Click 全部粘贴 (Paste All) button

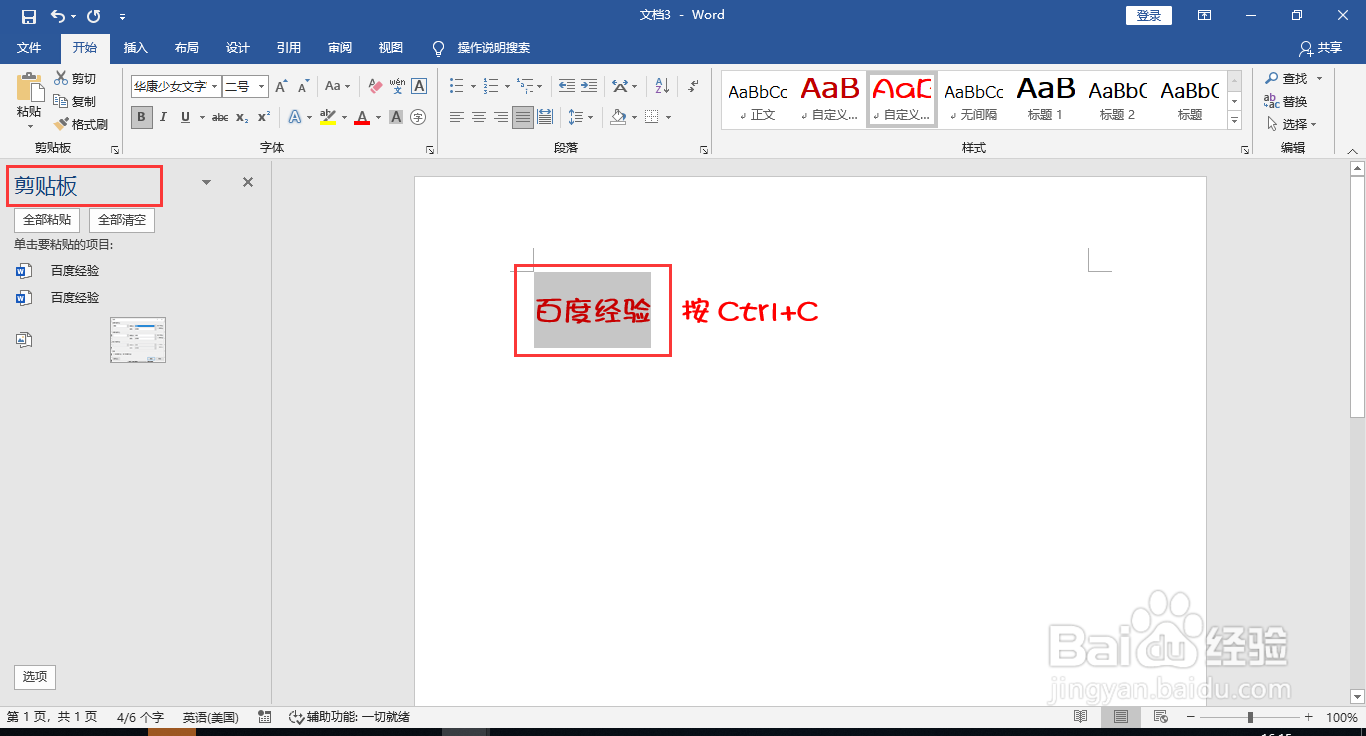(47, 220)
